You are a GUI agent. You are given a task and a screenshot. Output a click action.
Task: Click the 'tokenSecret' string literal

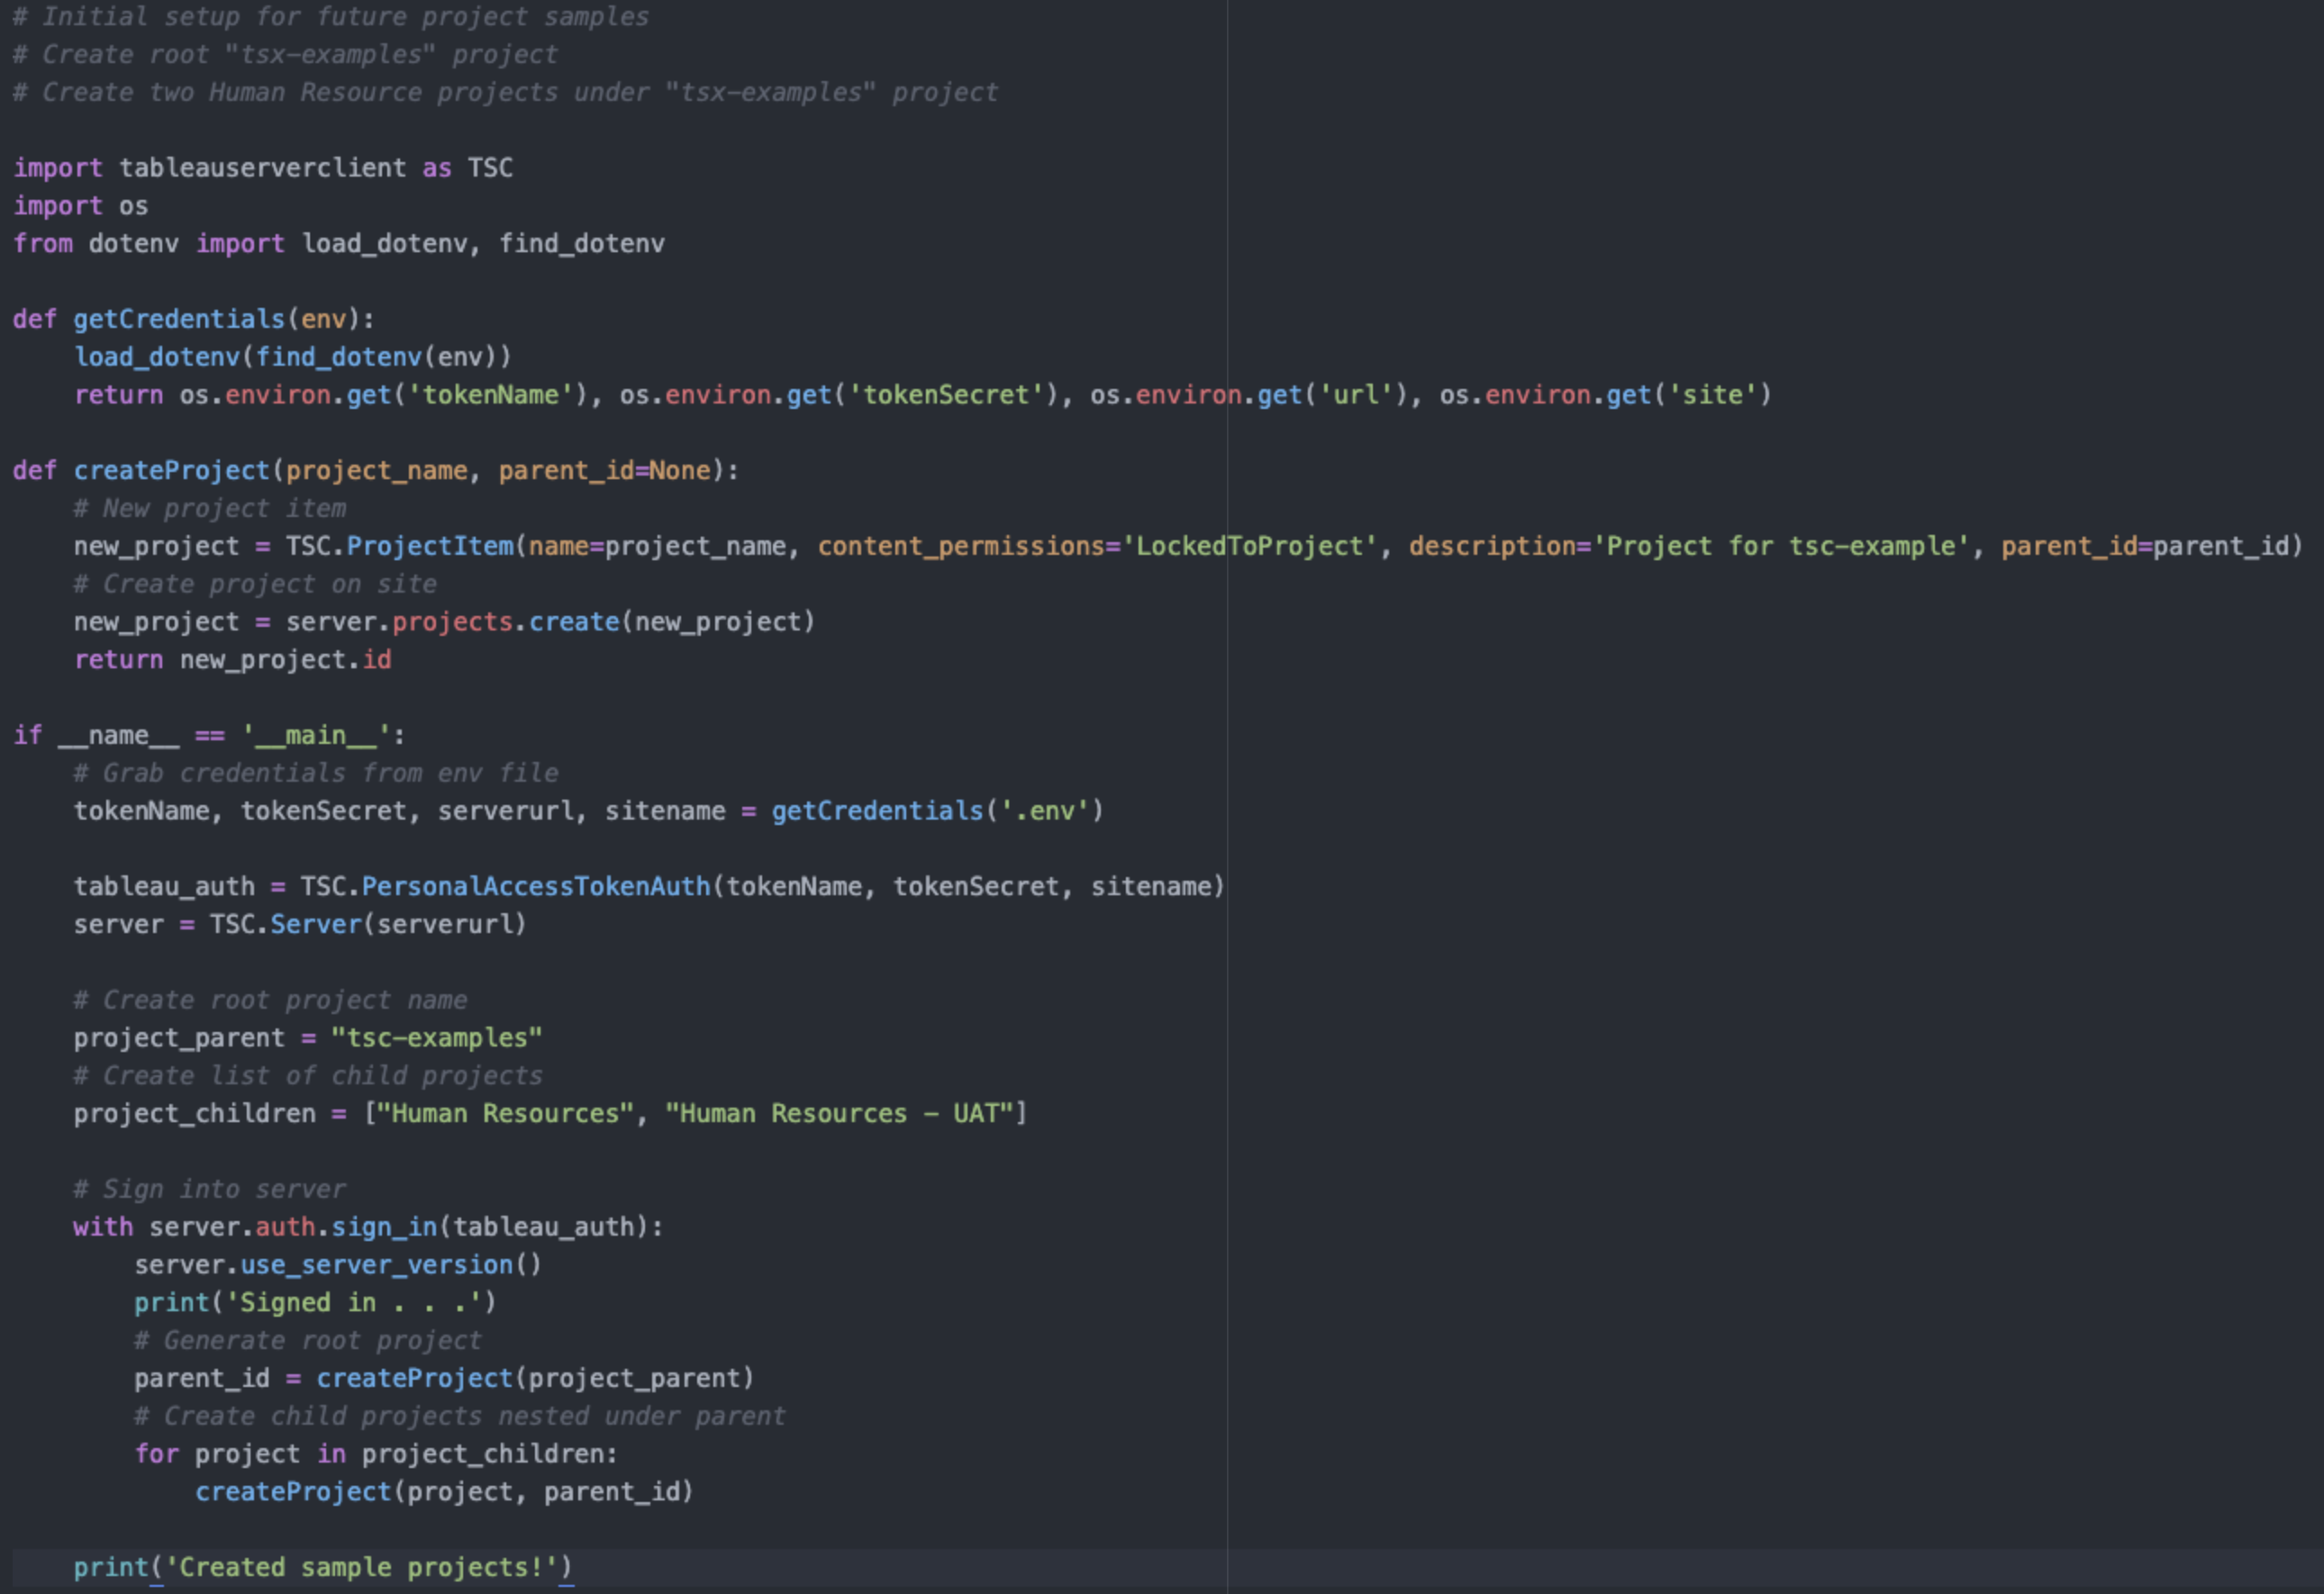click(x=945, y=395)
